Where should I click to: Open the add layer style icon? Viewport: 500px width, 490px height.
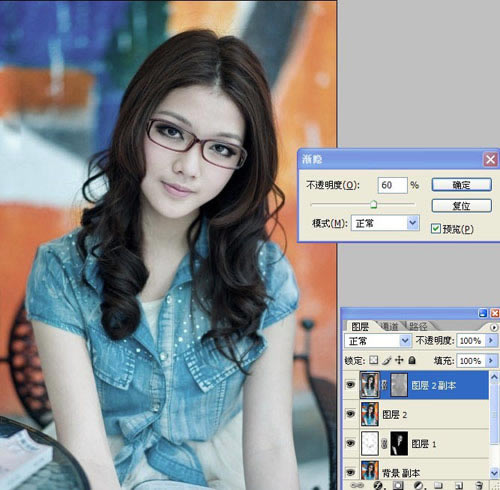[x=378, y=485]
